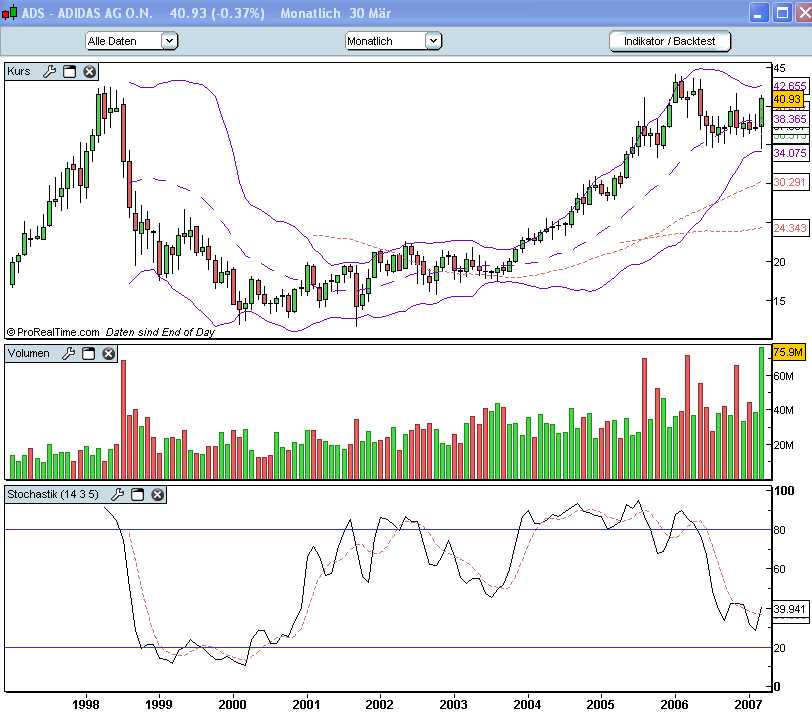Click the Kurs panel title label
This screenshot has width=812, height=712.
(19, 72)
